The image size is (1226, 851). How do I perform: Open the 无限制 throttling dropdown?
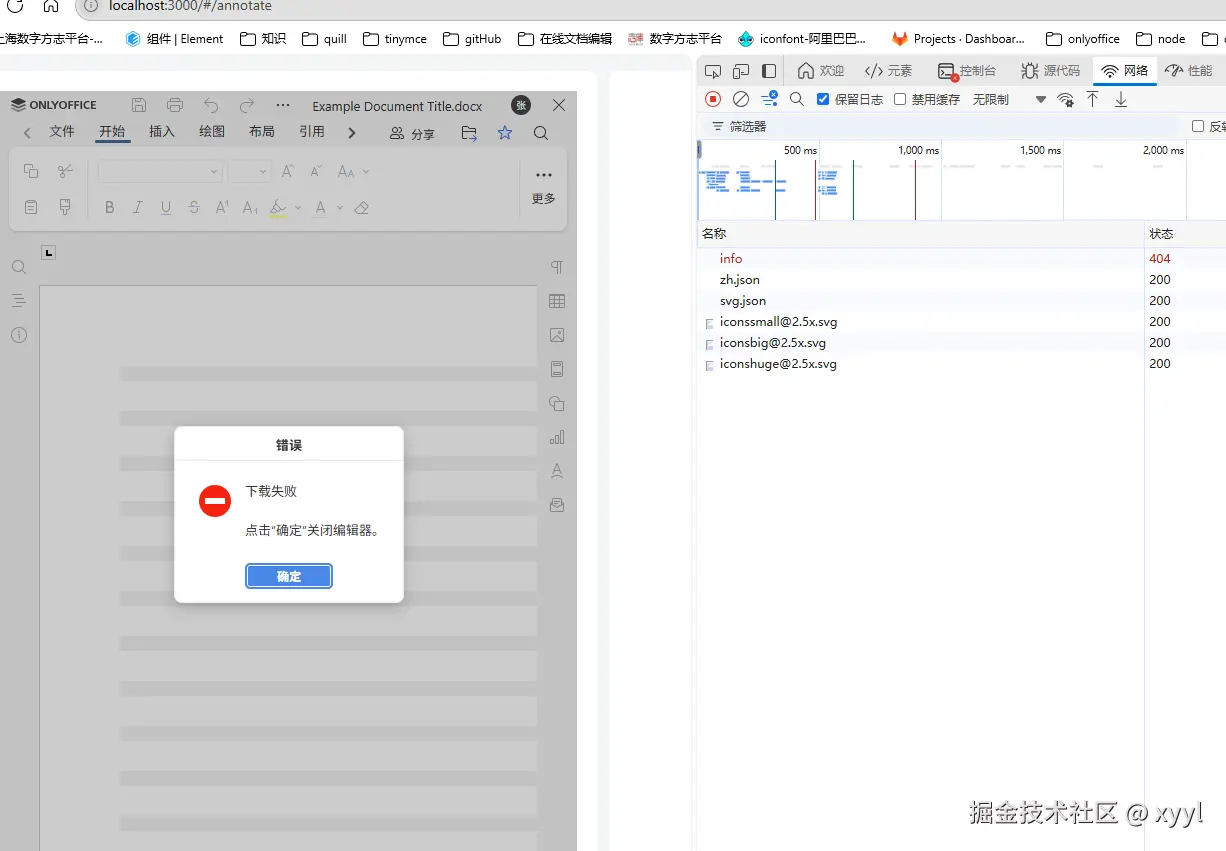tap(1009, 99)
